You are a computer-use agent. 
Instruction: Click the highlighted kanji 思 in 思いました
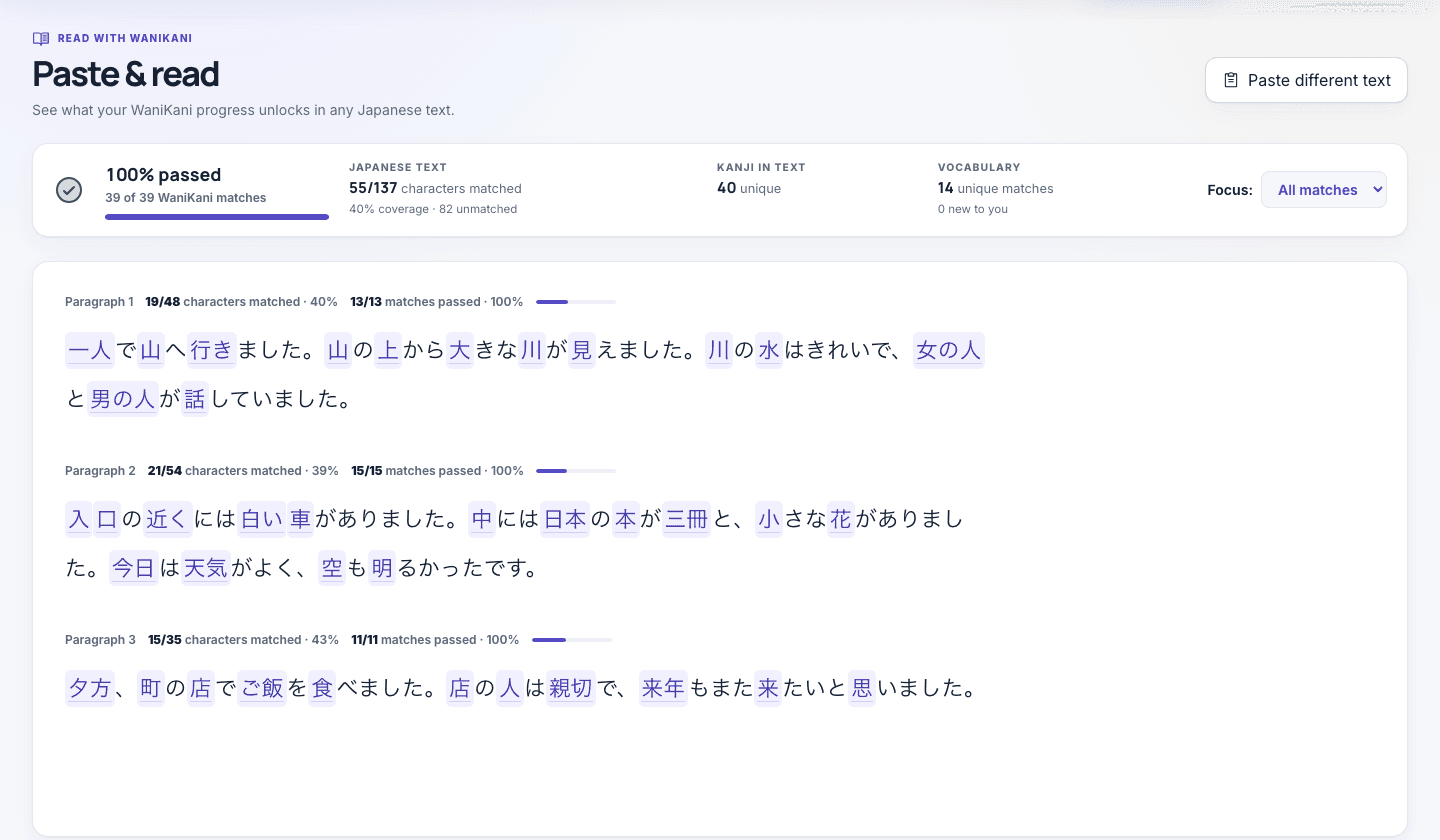(862, 688)
